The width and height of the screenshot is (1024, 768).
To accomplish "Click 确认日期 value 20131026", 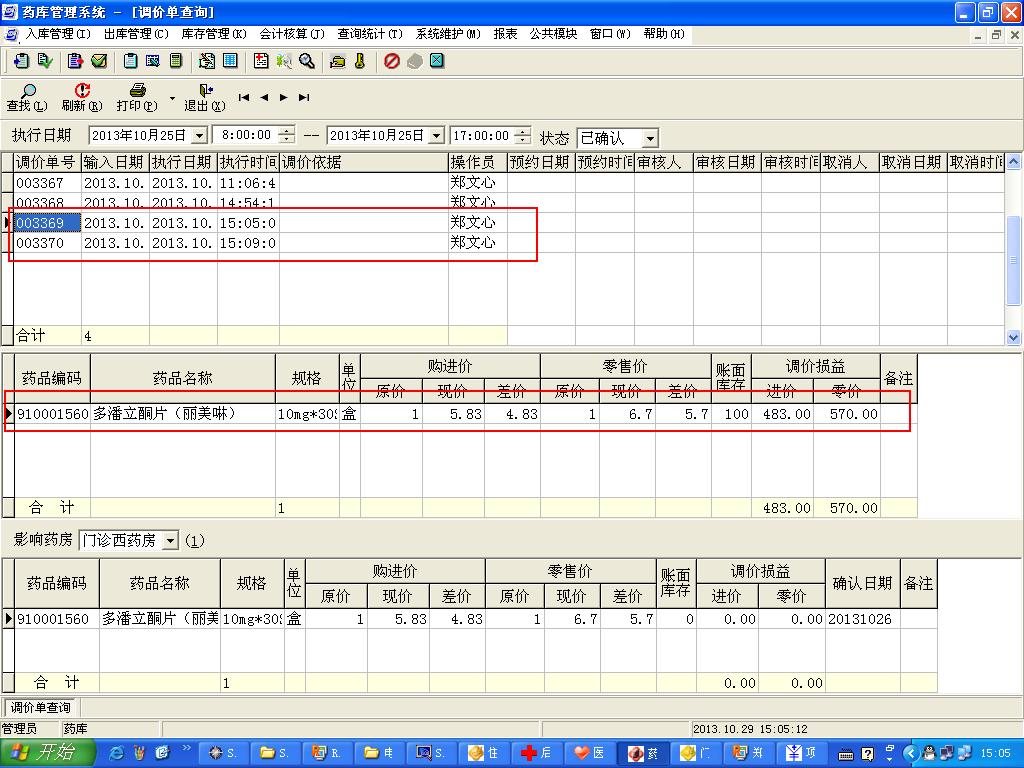I will pos(862,619).
